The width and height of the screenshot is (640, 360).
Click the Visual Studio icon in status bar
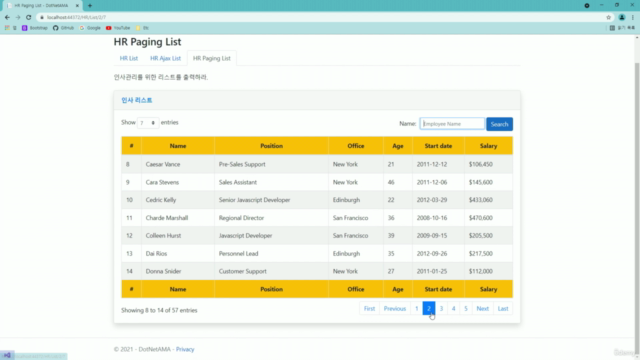(x=7, y=355)
